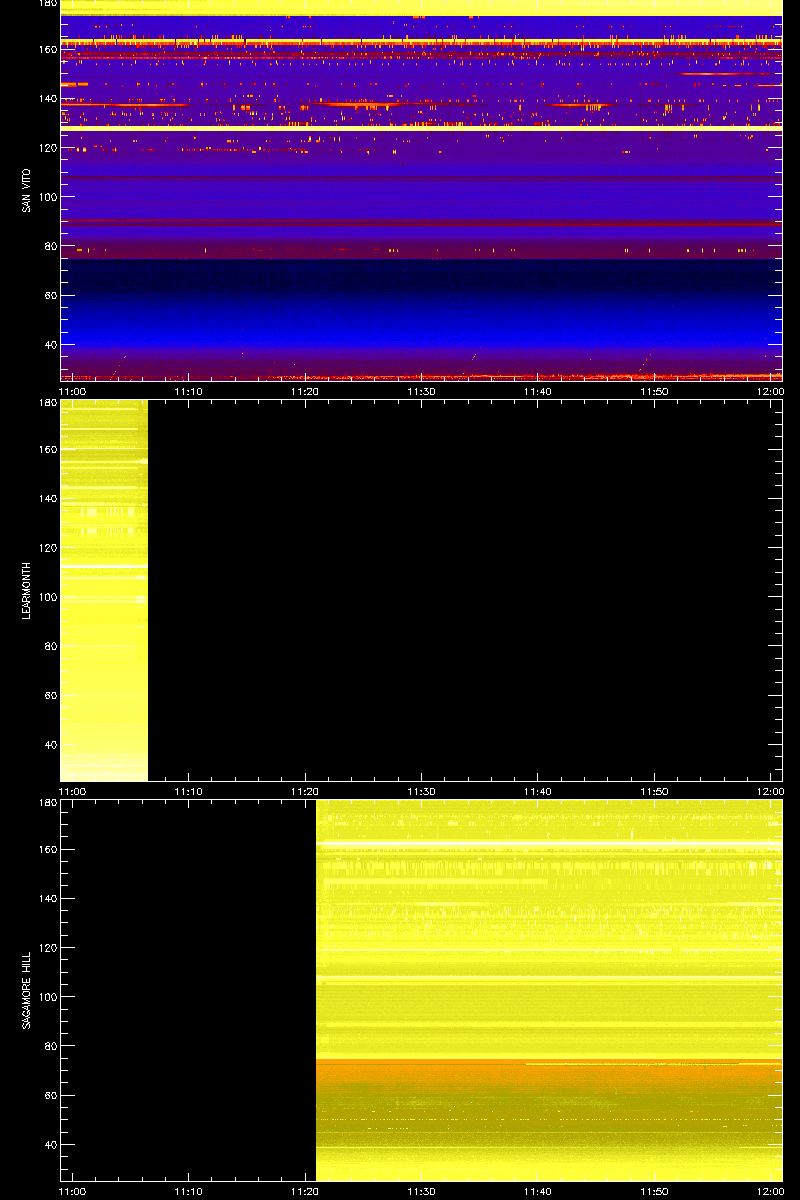Click 11:40 time label under Learmonth plot

coord(538,791)
